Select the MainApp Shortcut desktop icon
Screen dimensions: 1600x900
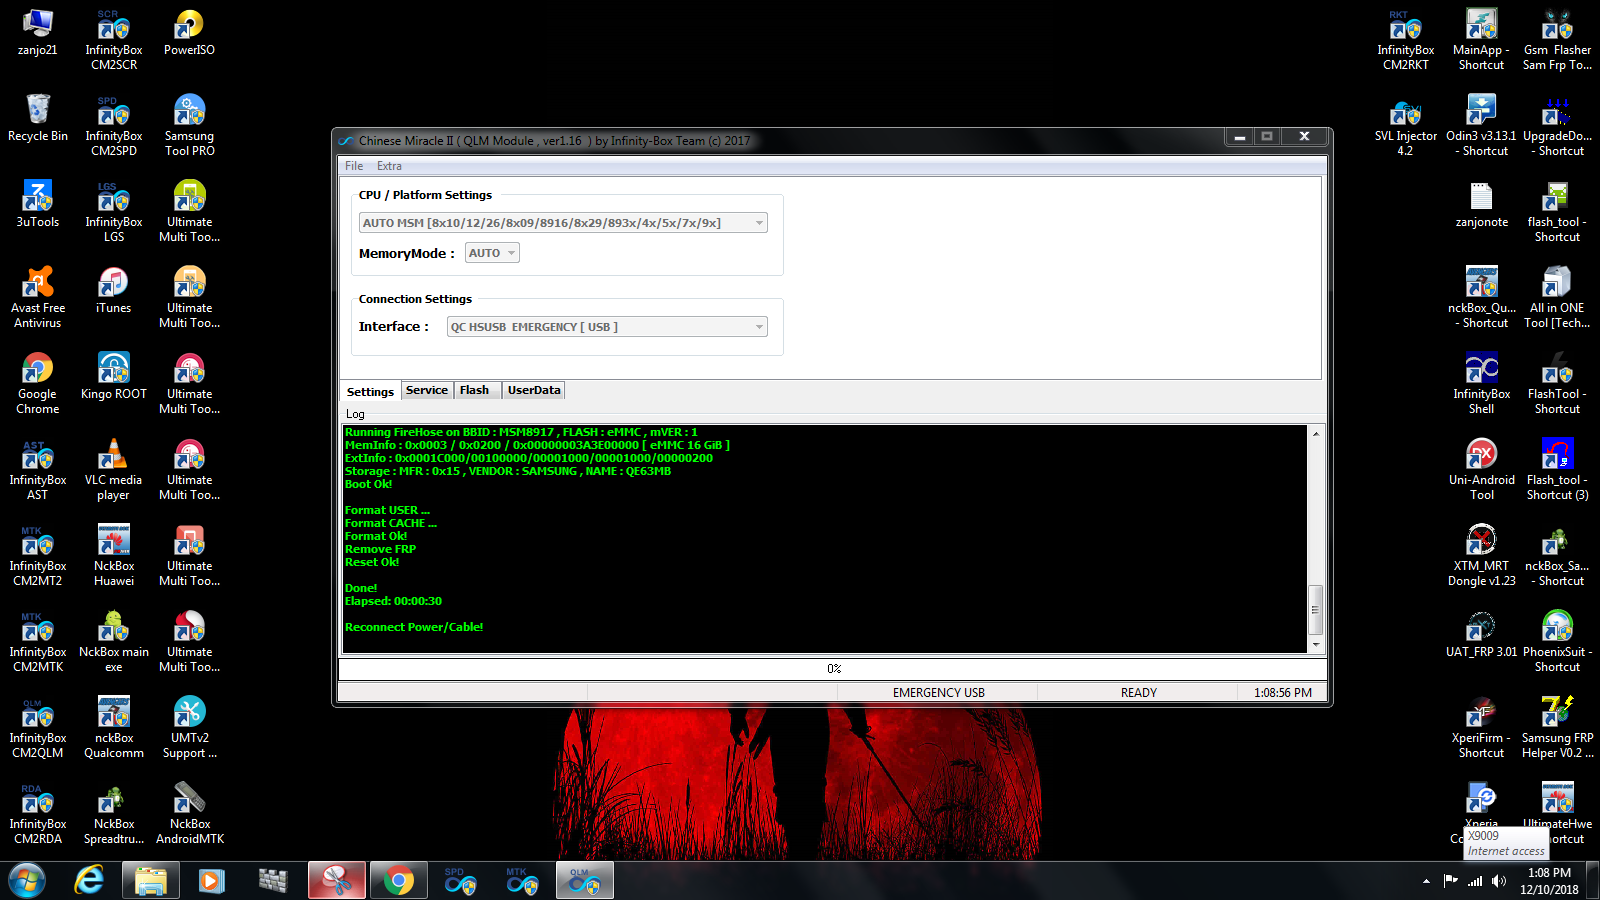(1481, 40)
